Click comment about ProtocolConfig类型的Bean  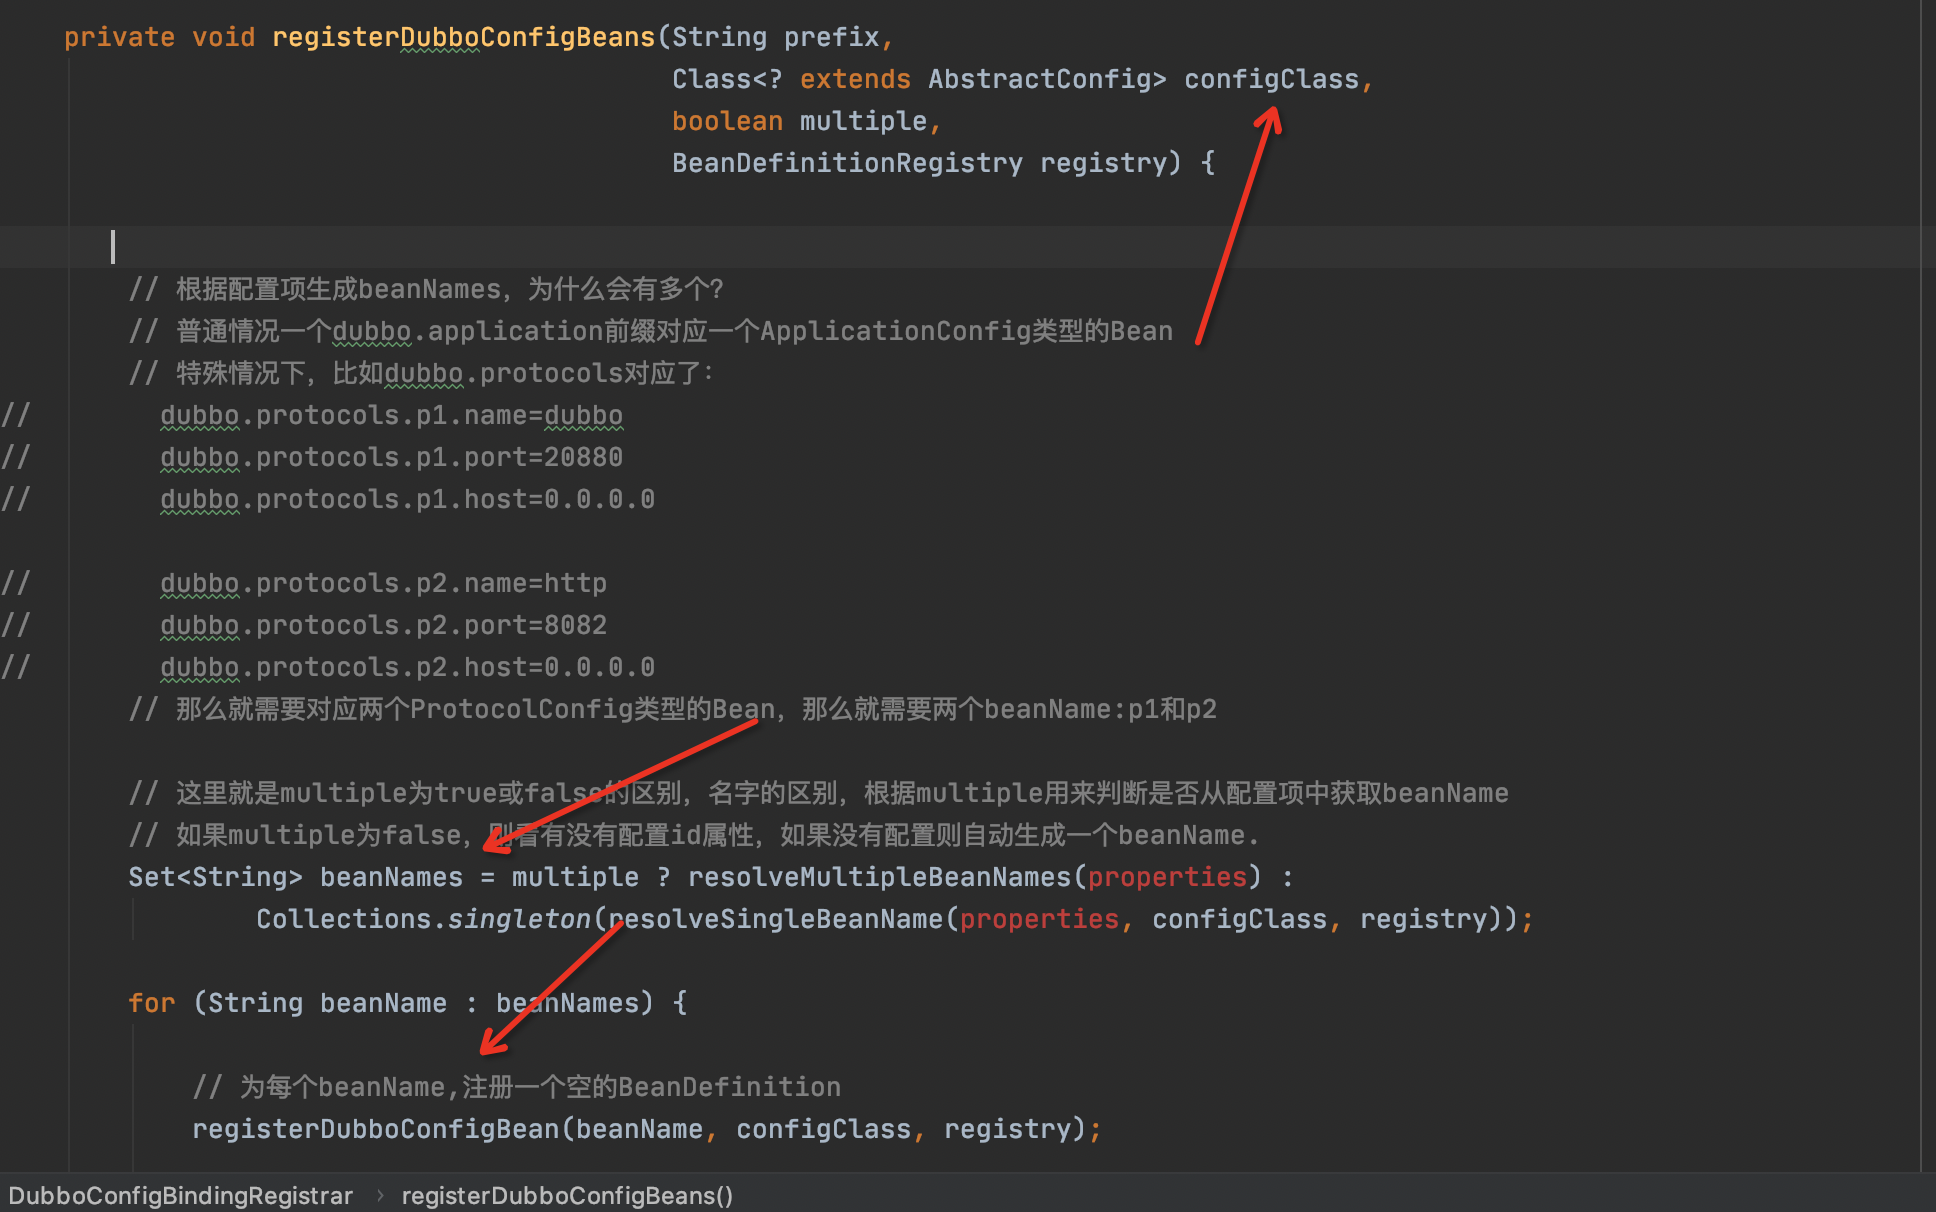pos(672,709)
